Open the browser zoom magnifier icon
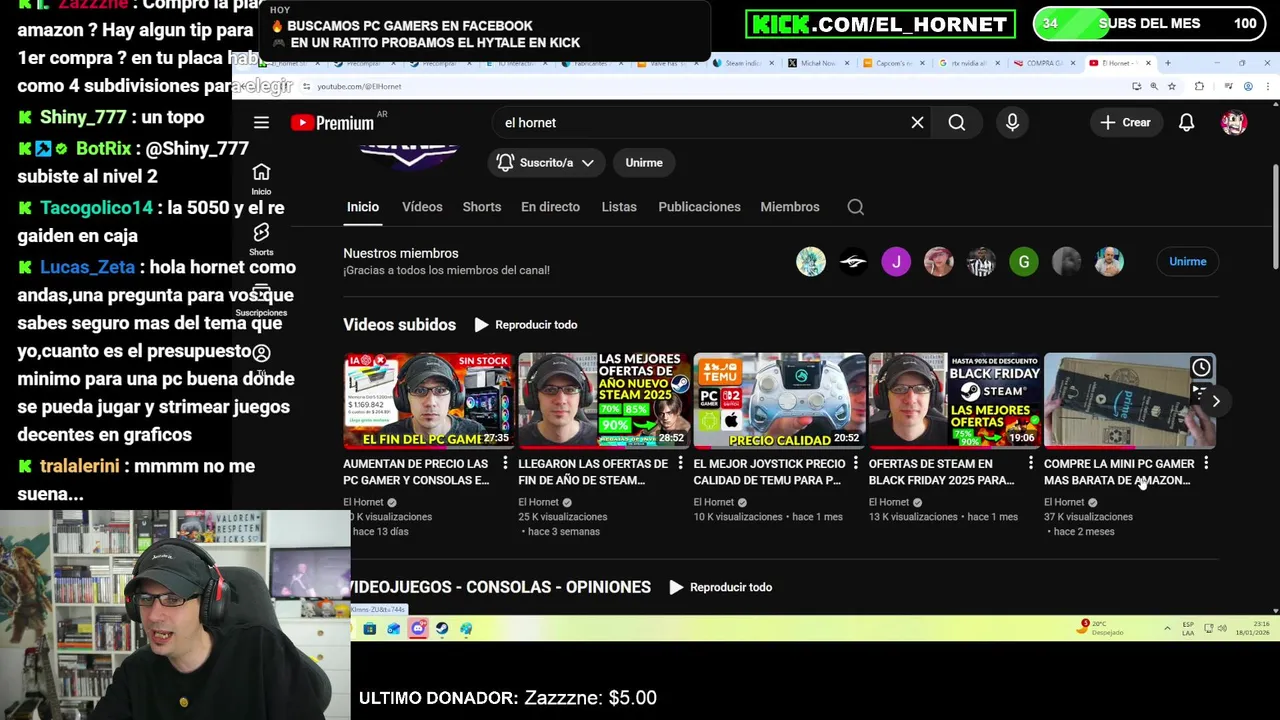The height and width of the screenshot is (720, 1280). pos(1154,86)
